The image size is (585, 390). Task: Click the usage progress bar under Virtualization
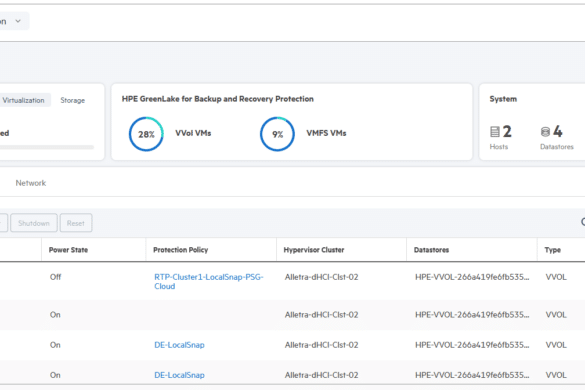coord(47,147)
